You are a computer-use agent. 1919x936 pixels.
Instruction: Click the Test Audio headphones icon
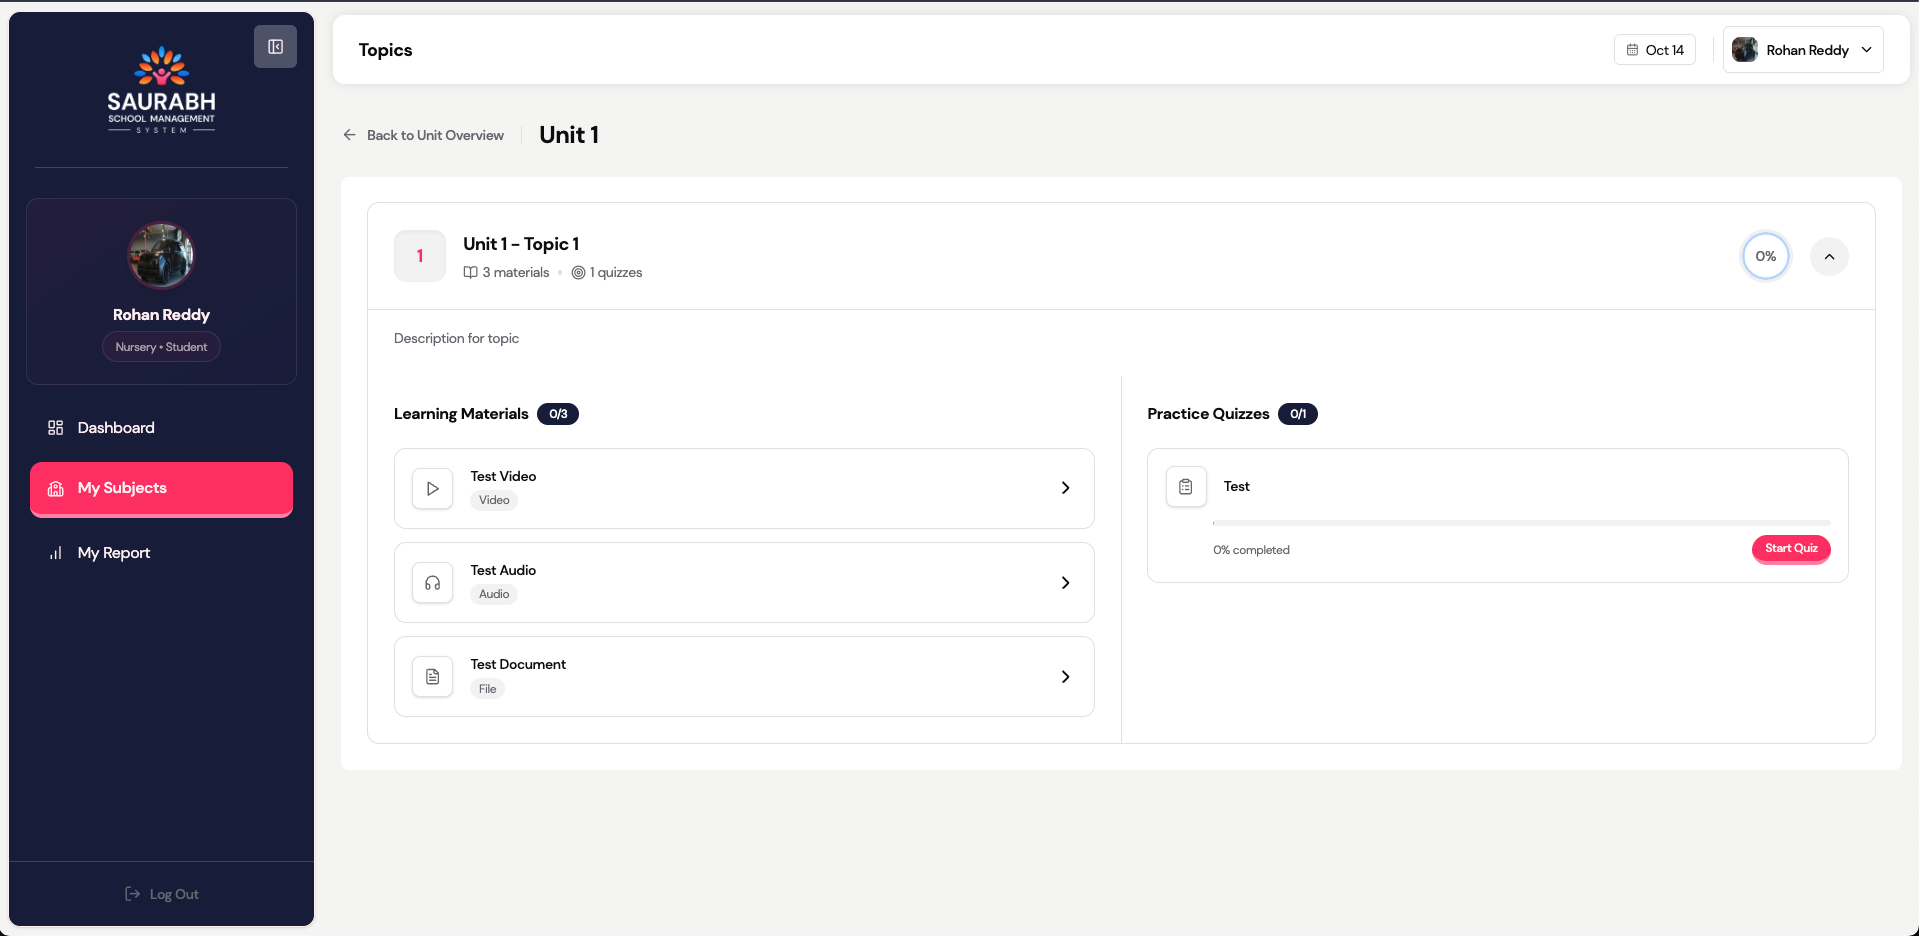coord(433,583)
